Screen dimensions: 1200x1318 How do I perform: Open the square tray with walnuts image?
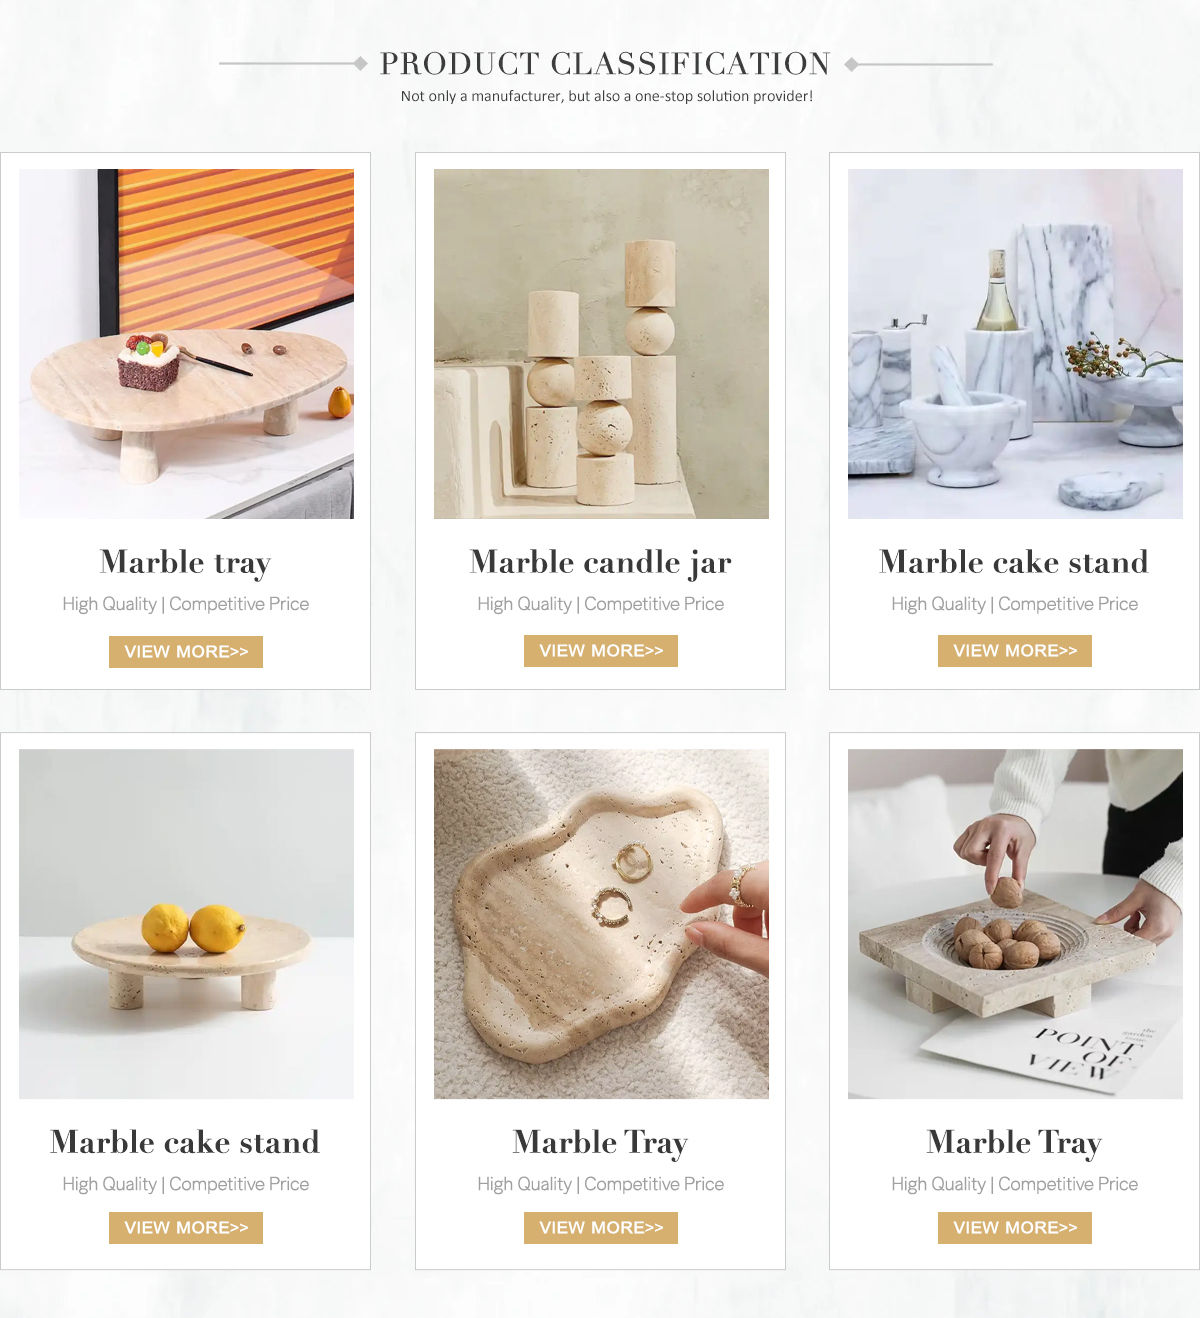coord(1015,924)
